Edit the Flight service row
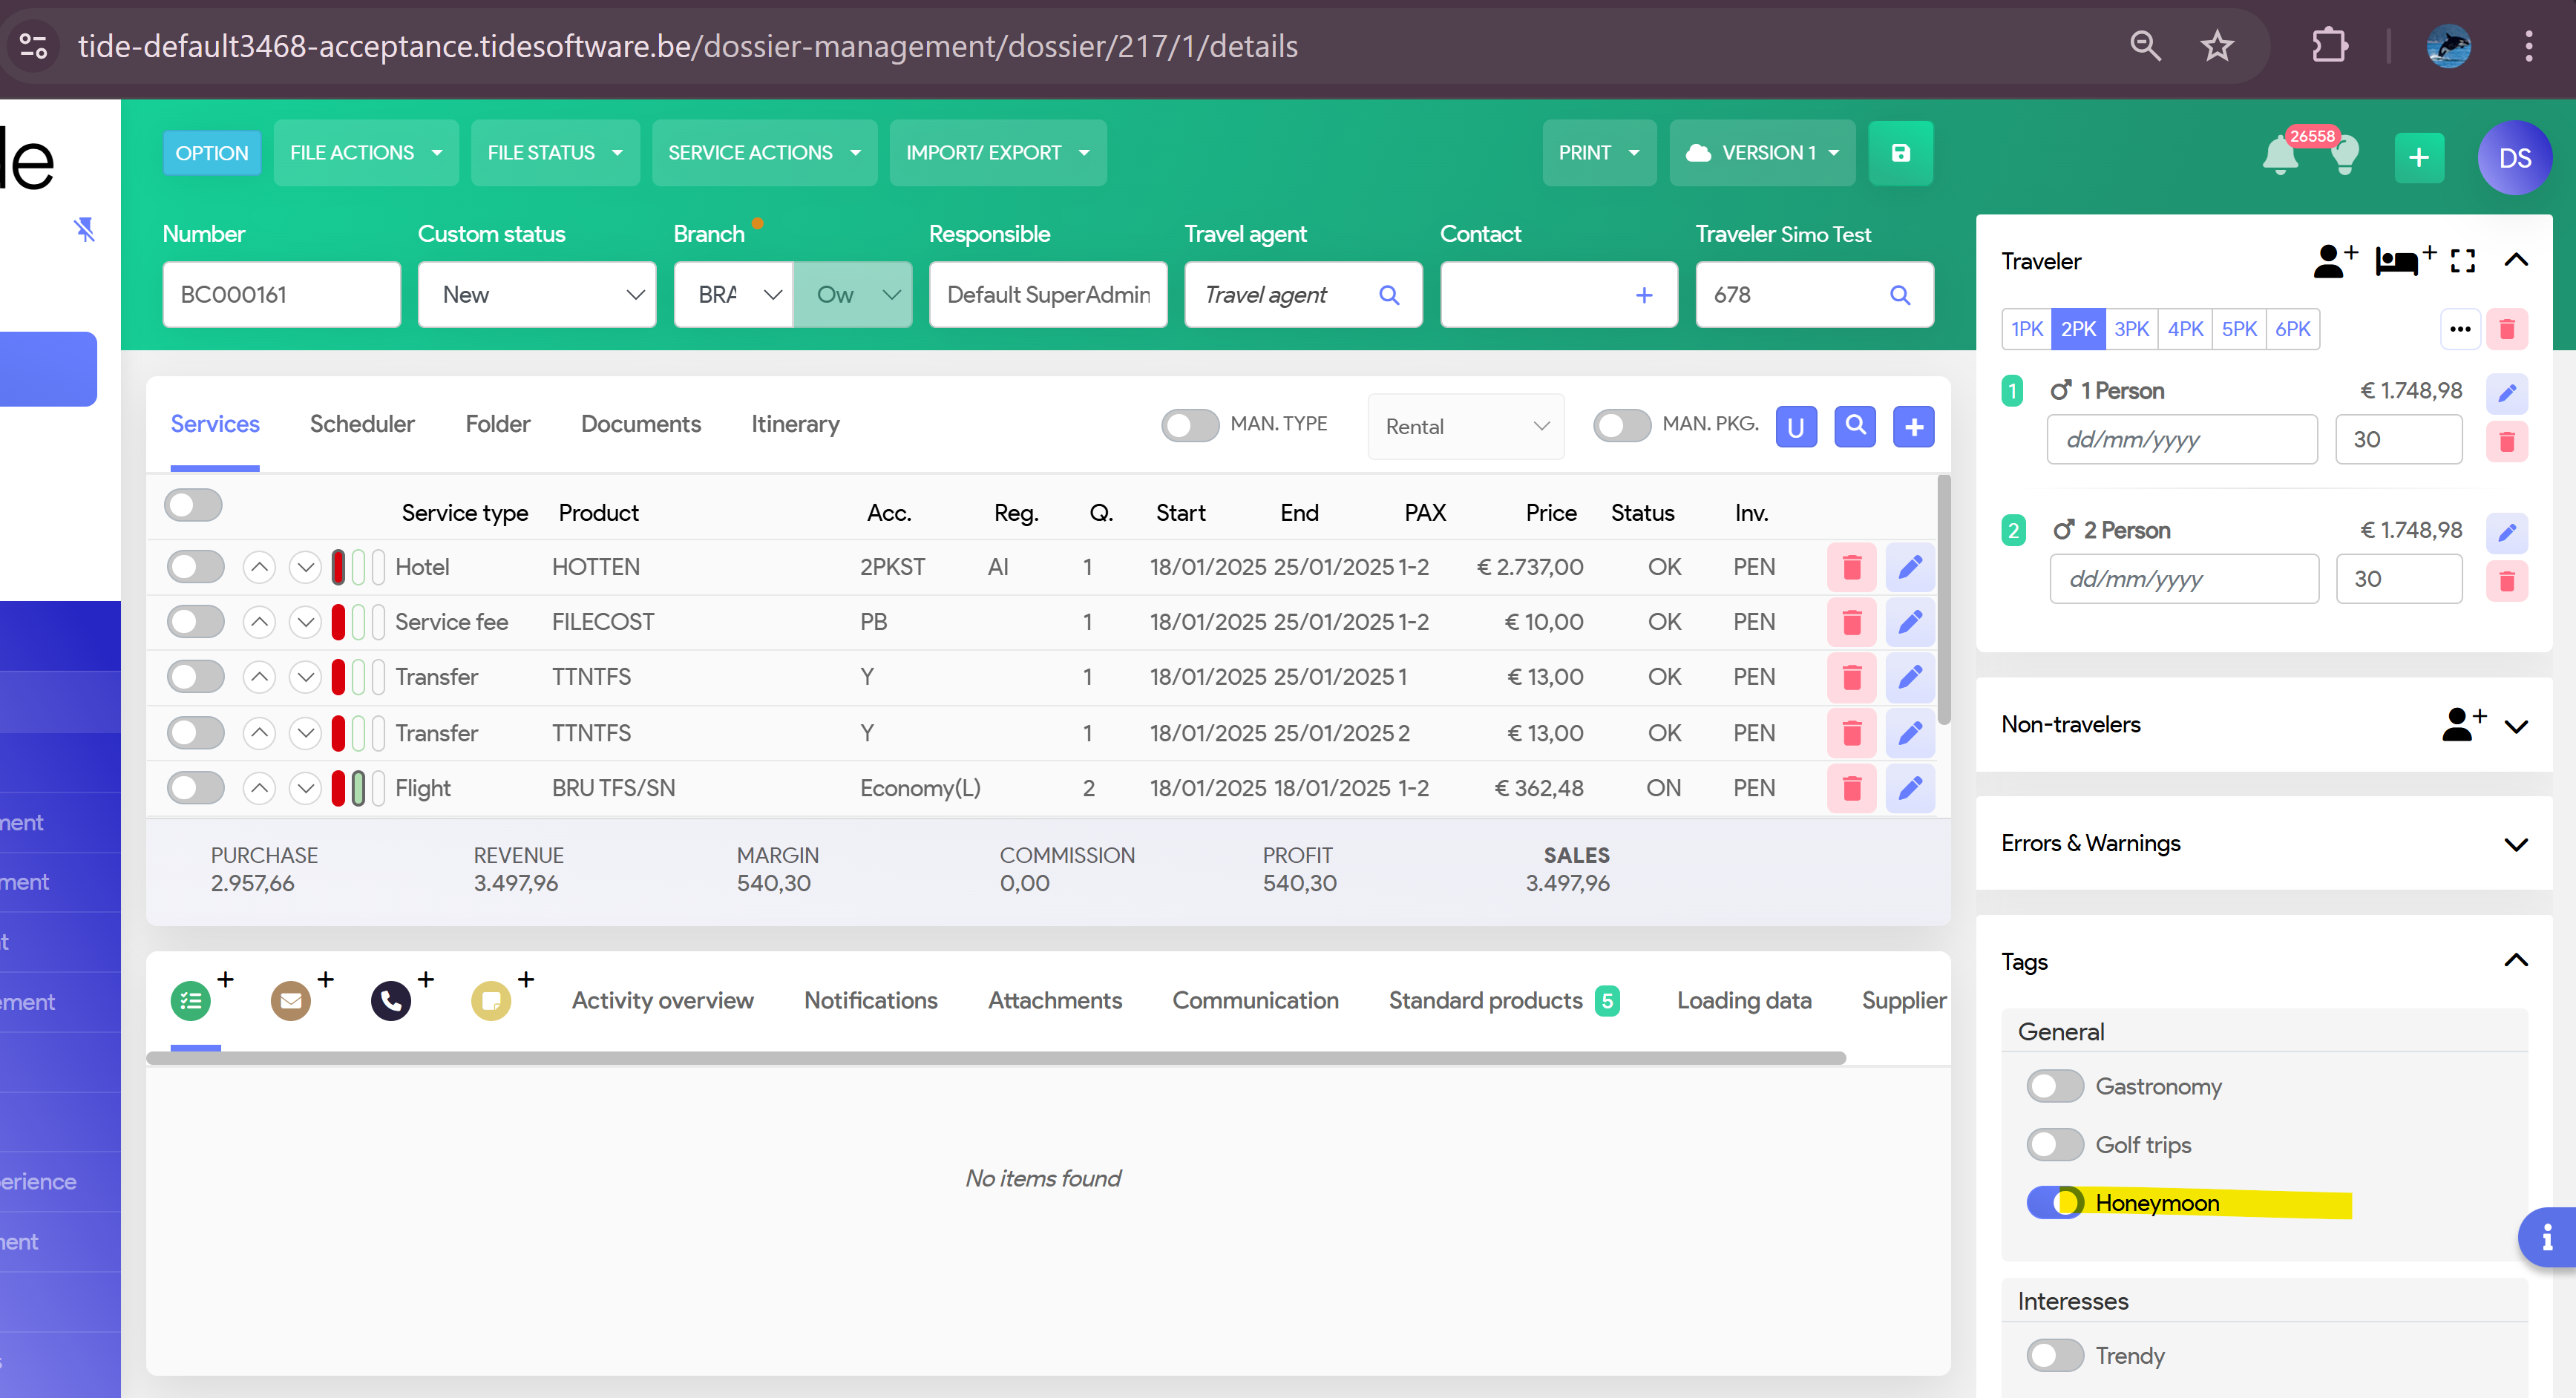This screenshot has width=2576, height=1398. pyautogui.click(x=1909, y=788)
